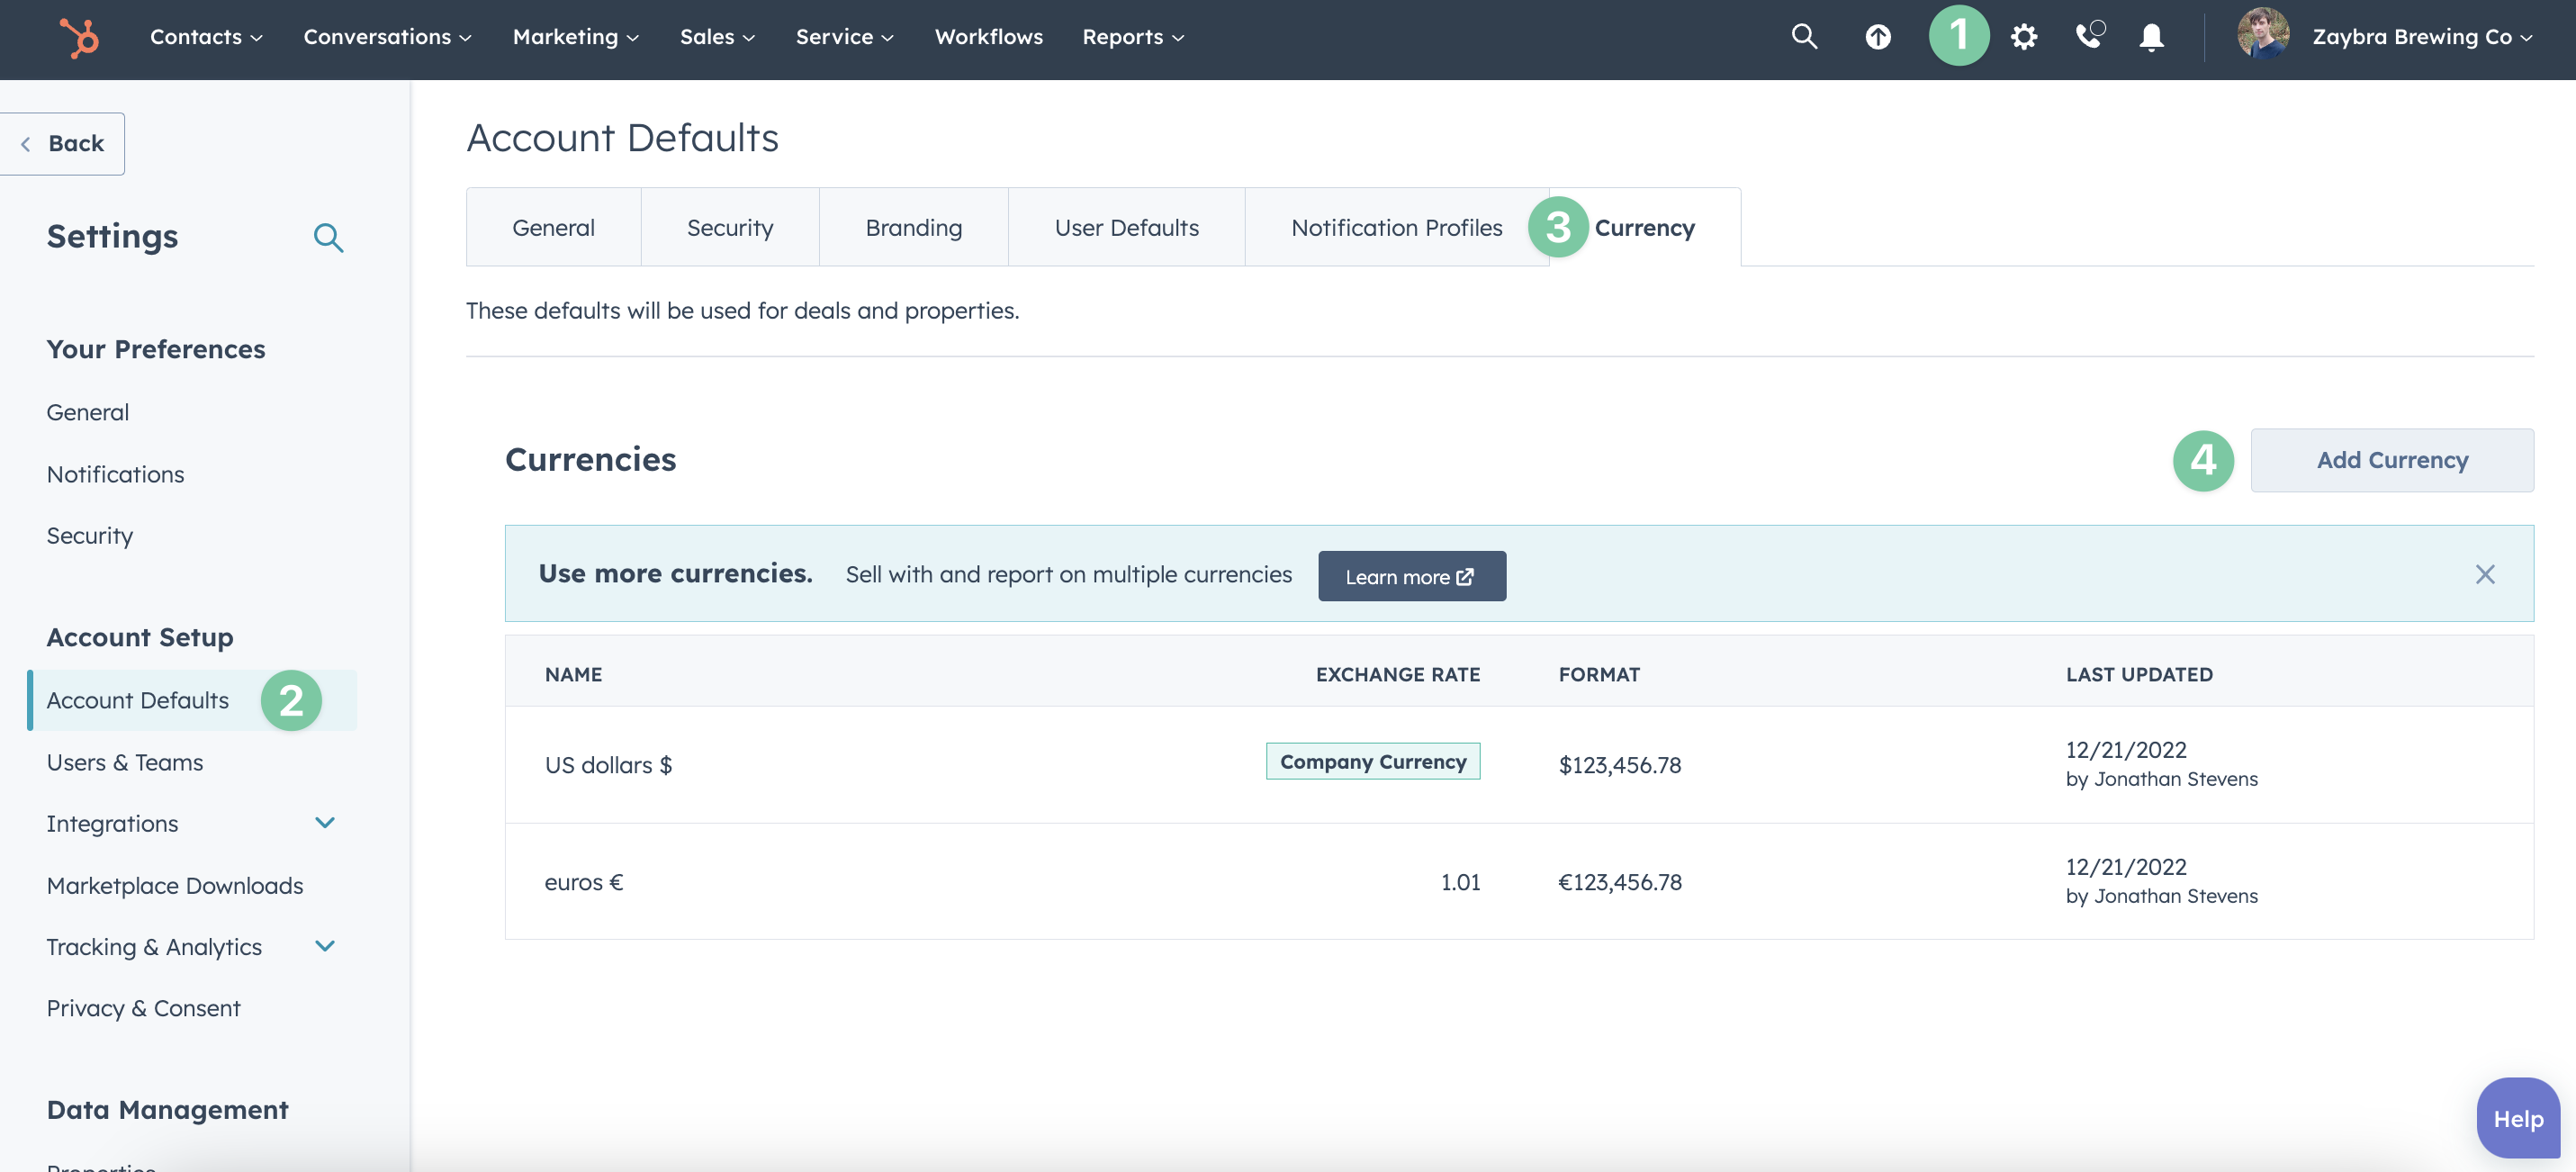This screenshot has height=1172, width=2576.
Task: Dismiss the Use more currencies banner
Action: (2484, 574)
